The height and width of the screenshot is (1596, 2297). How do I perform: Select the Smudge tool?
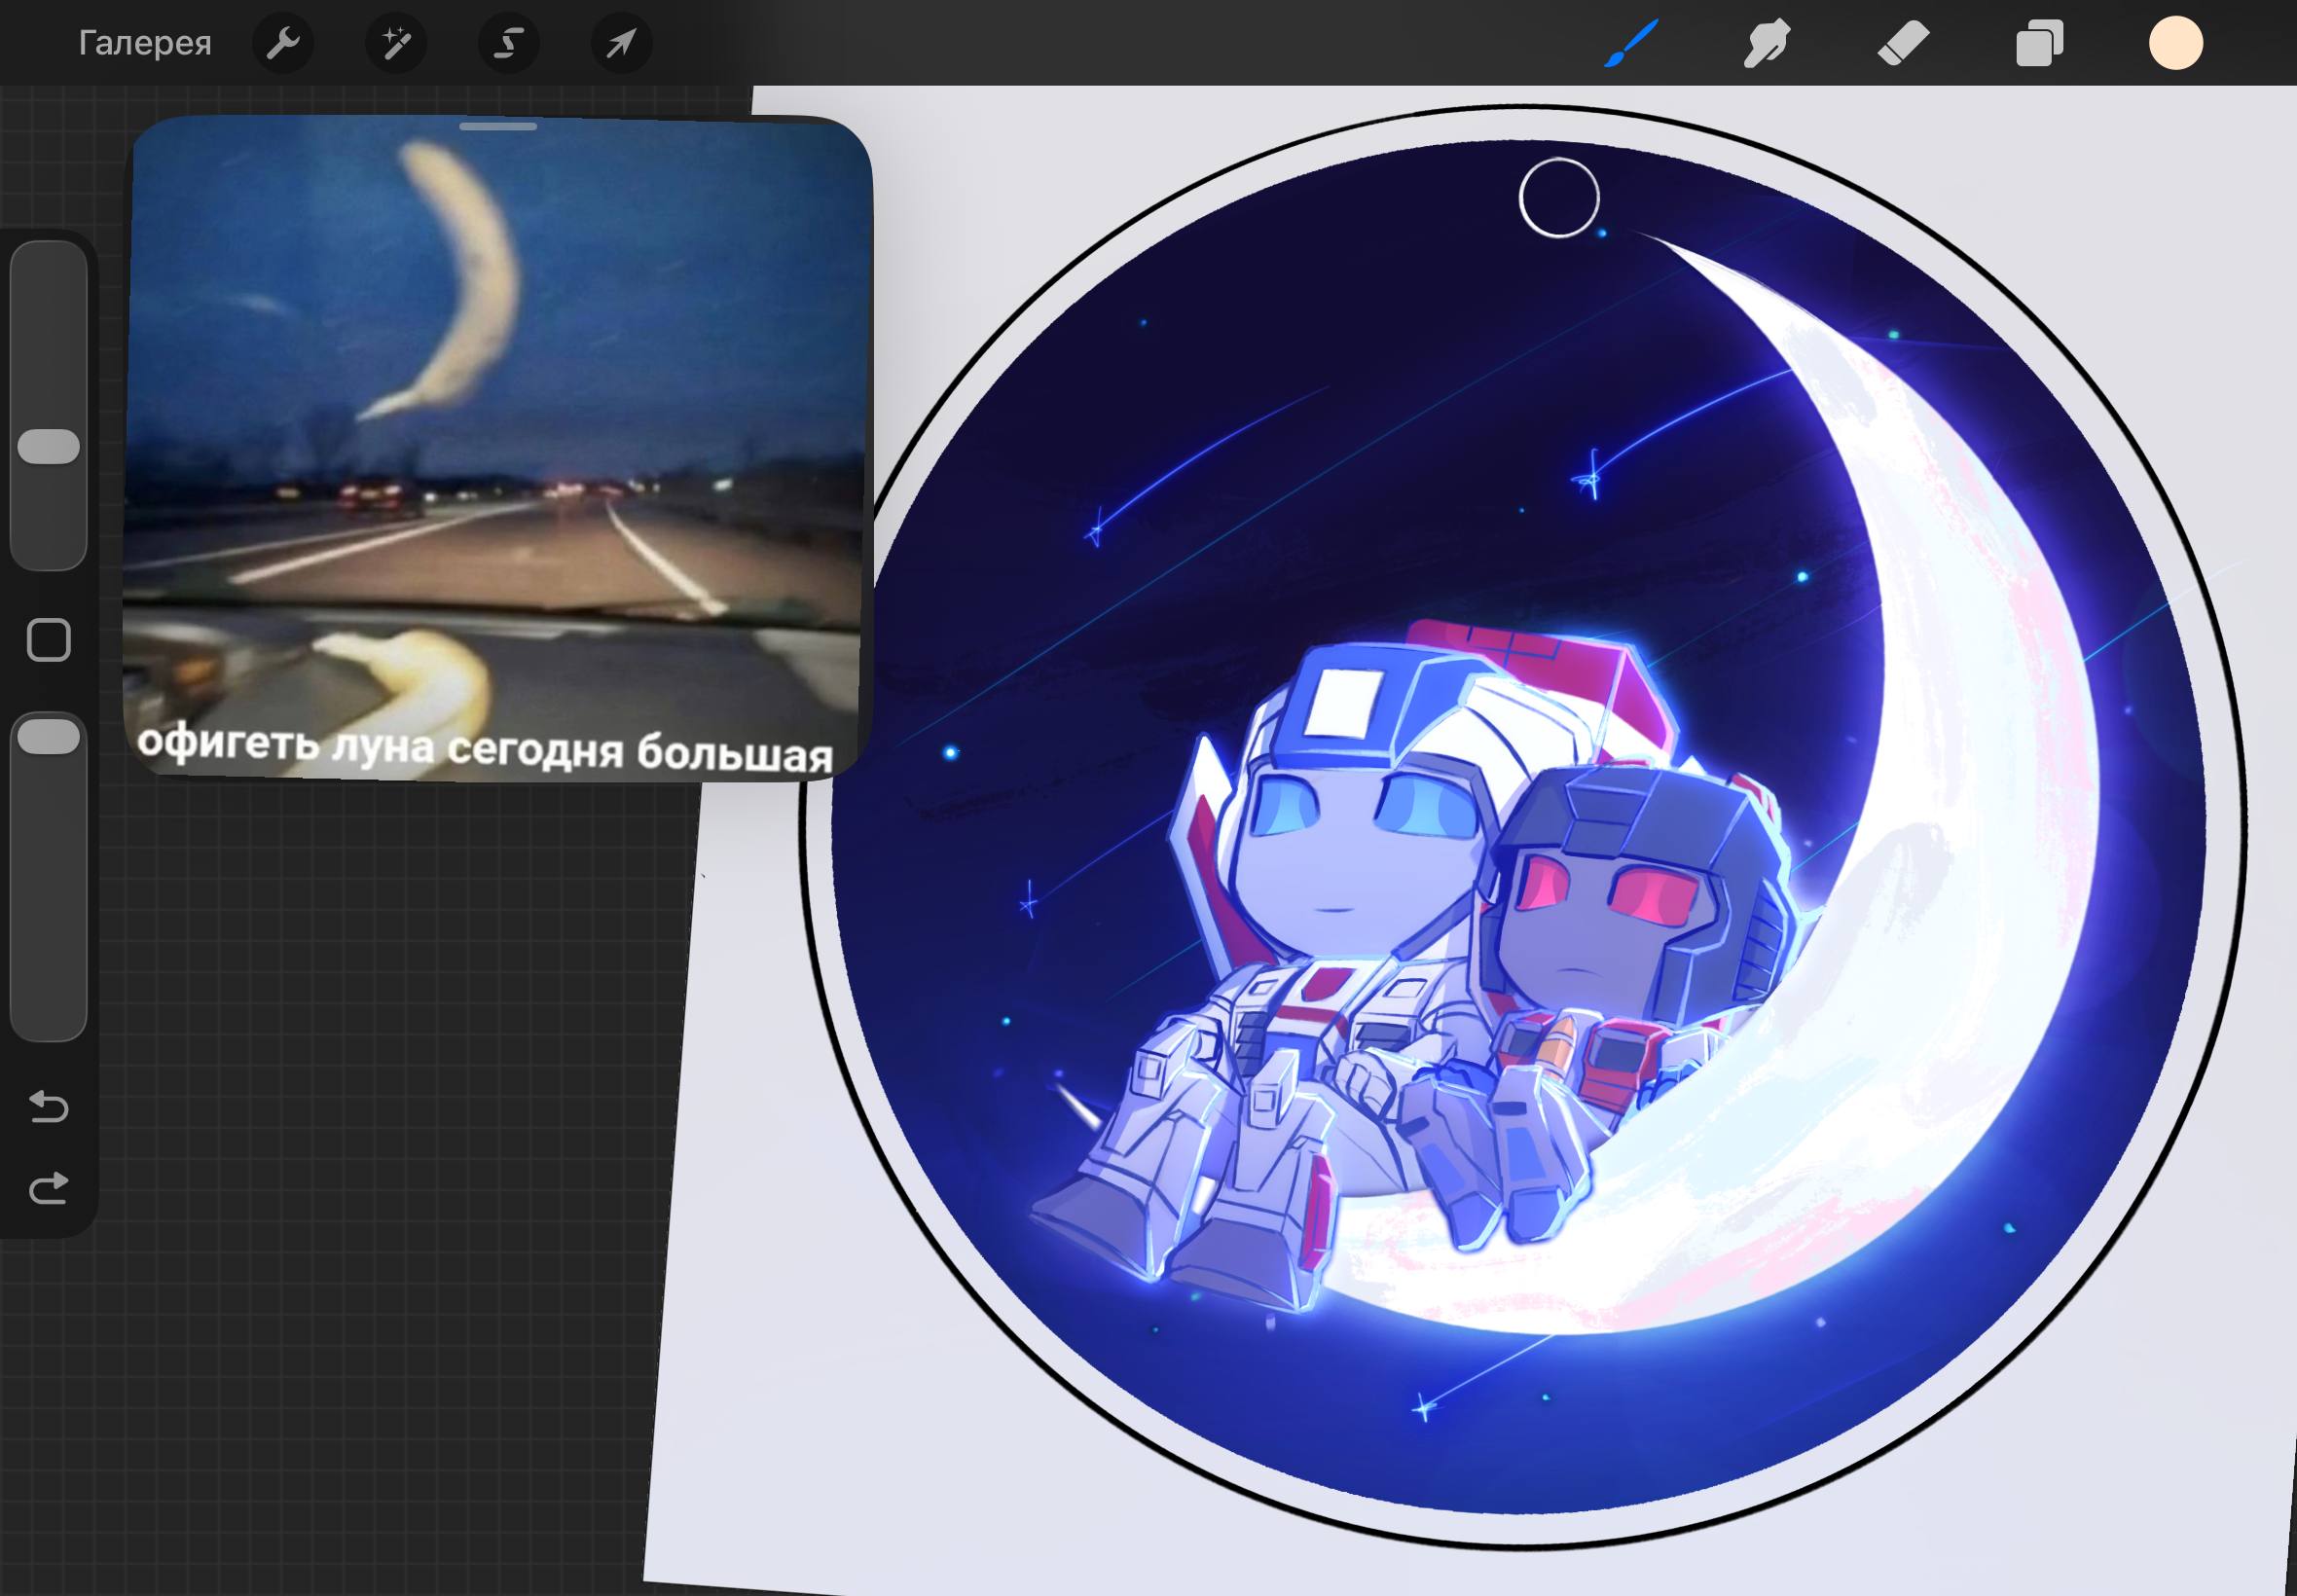[1767, 43]
